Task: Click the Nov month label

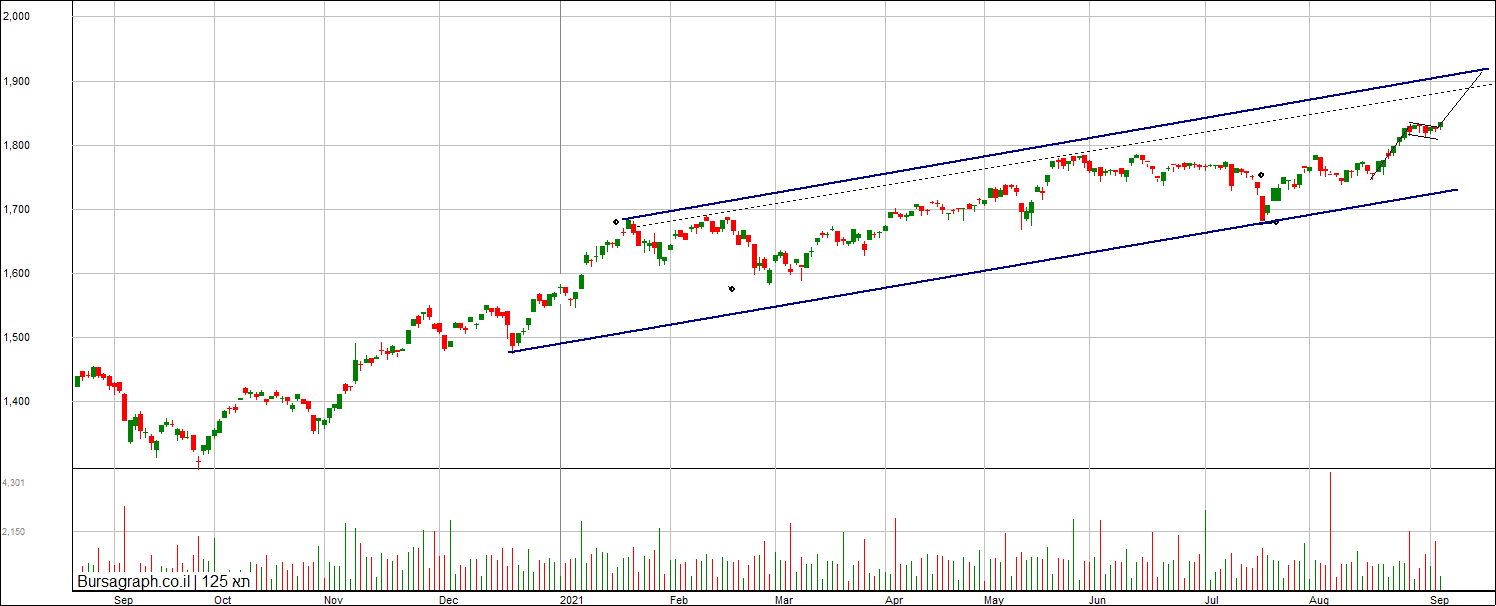Action: [x=335, y=600]
